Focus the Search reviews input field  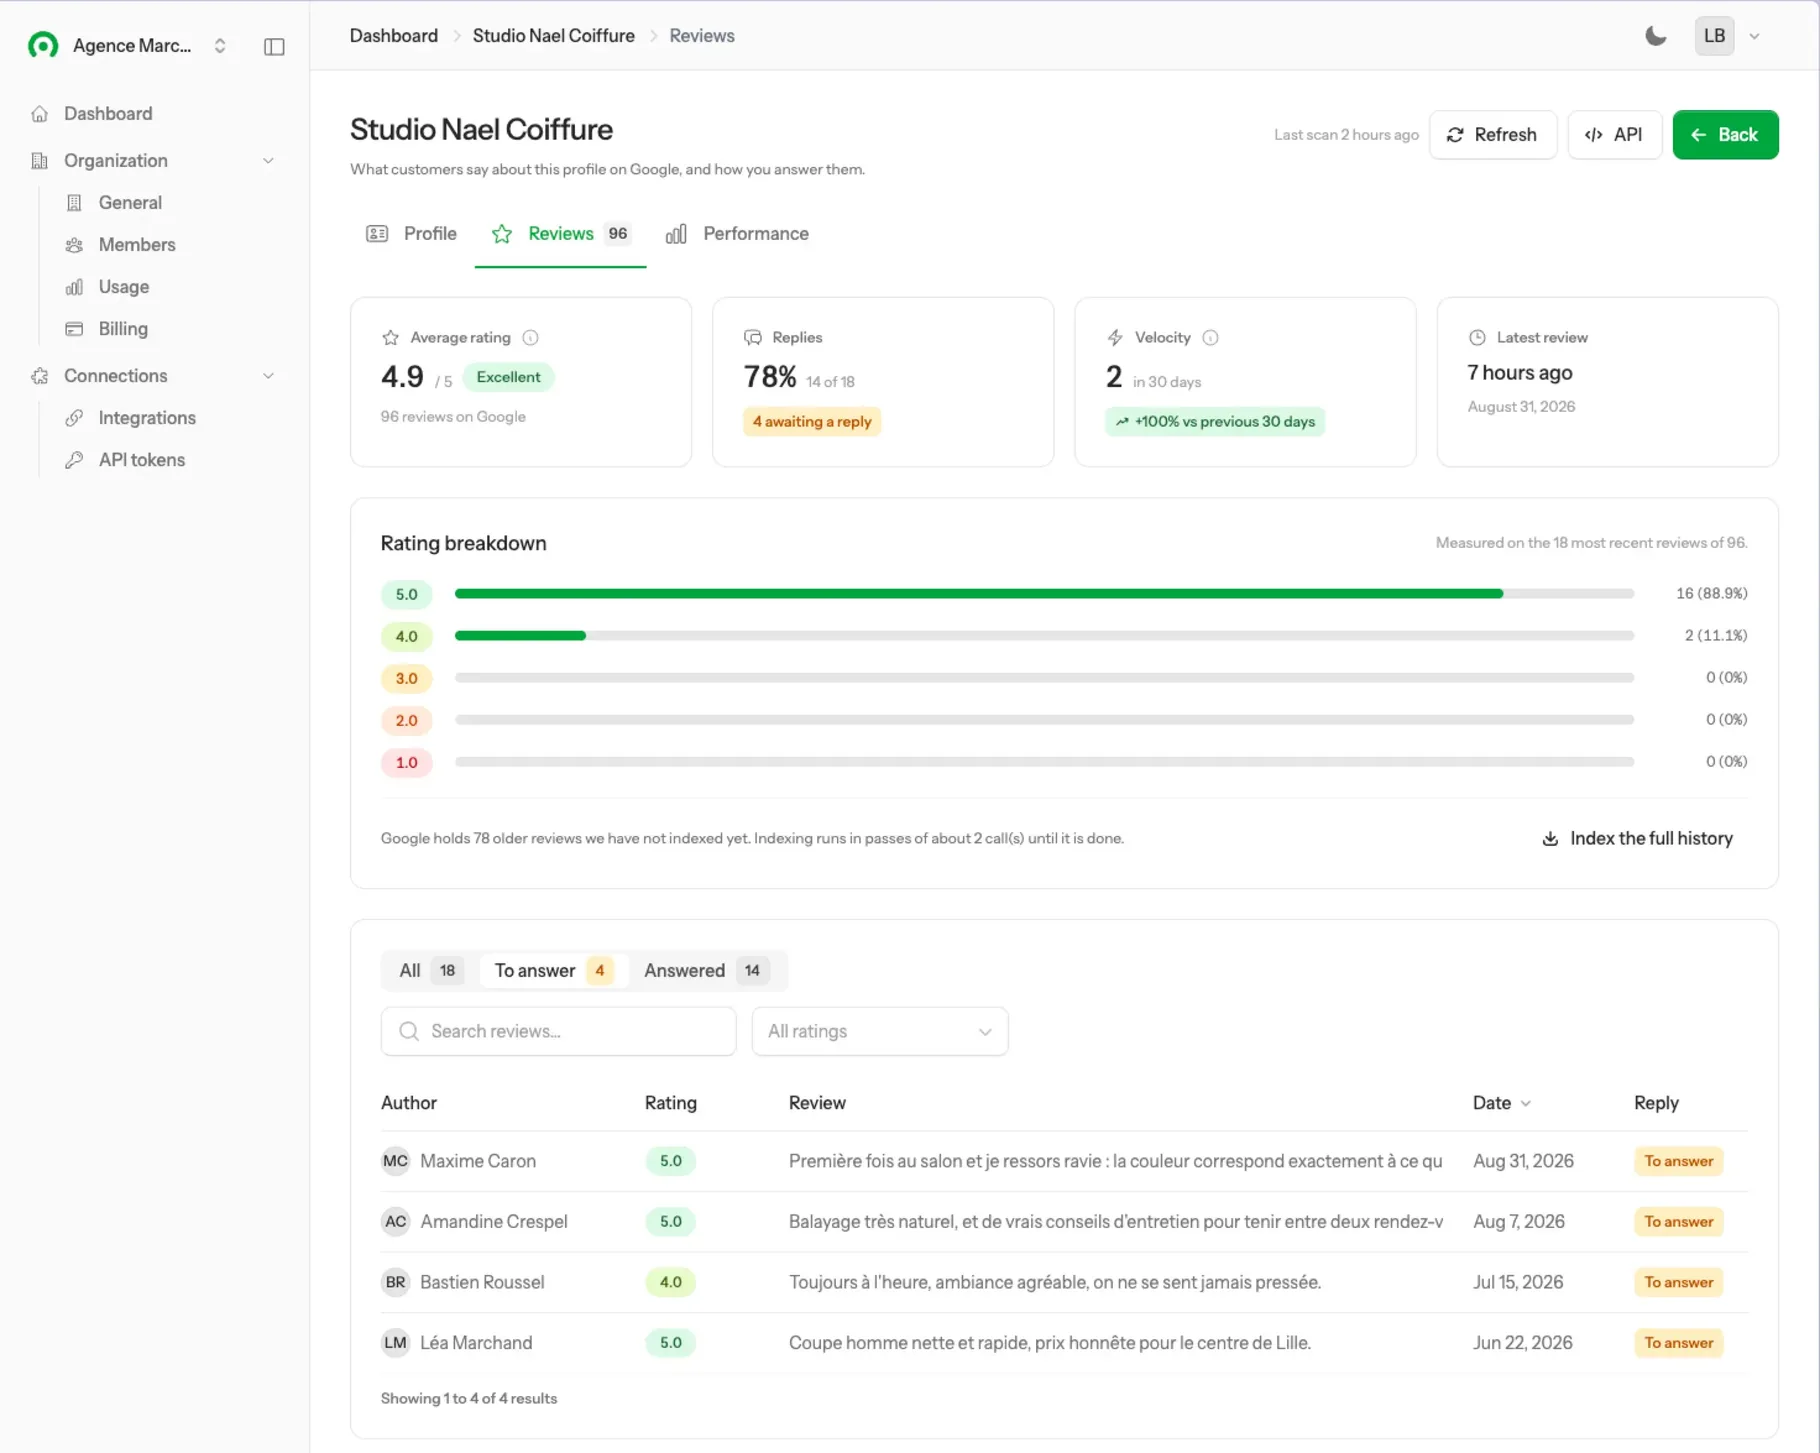click(559, 1031)
